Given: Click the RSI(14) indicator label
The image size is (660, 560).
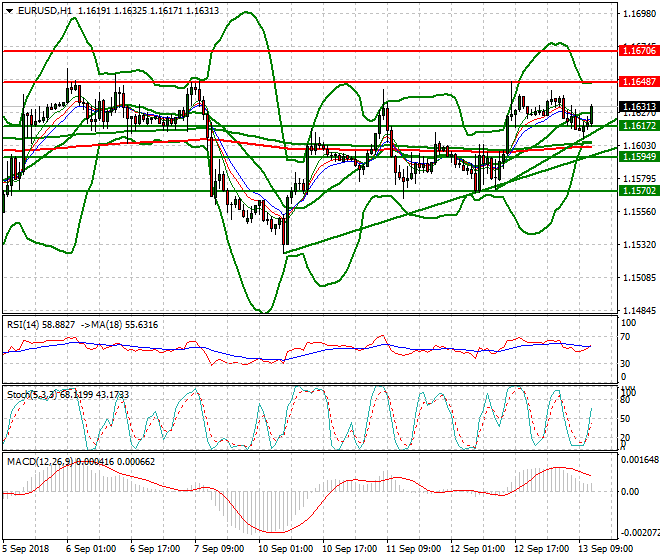Looking at the screenshot, I should (x=23, y=324).
